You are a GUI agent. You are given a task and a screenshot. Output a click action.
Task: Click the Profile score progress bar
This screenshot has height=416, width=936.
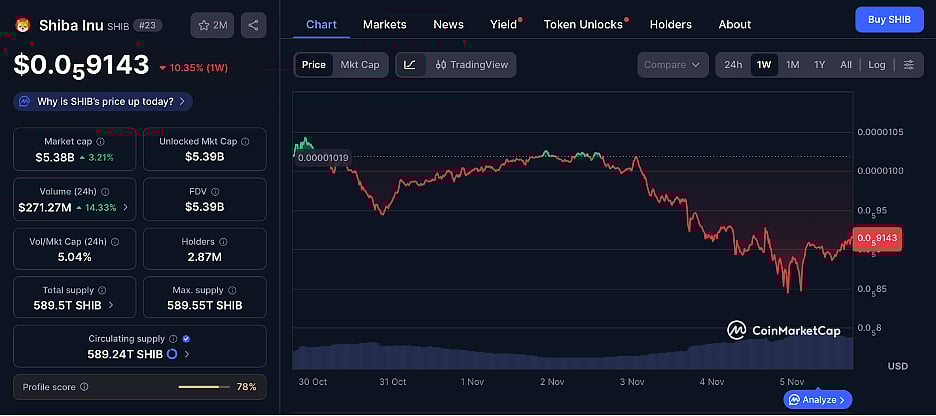tap(204, 387)
